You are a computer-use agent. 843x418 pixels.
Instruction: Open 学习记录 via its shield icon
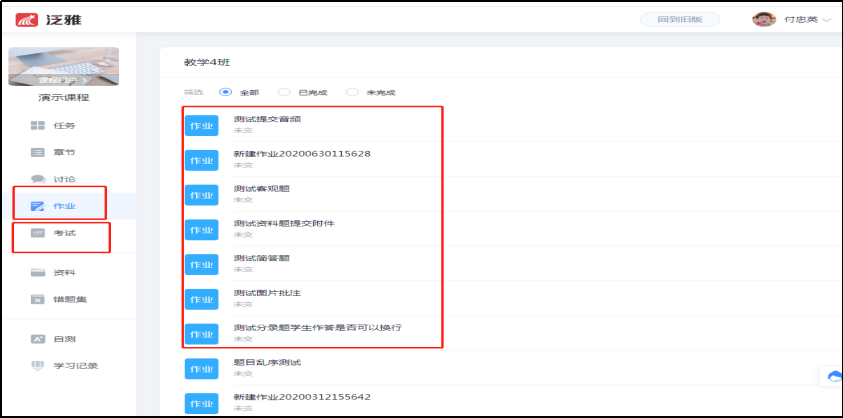38,365
